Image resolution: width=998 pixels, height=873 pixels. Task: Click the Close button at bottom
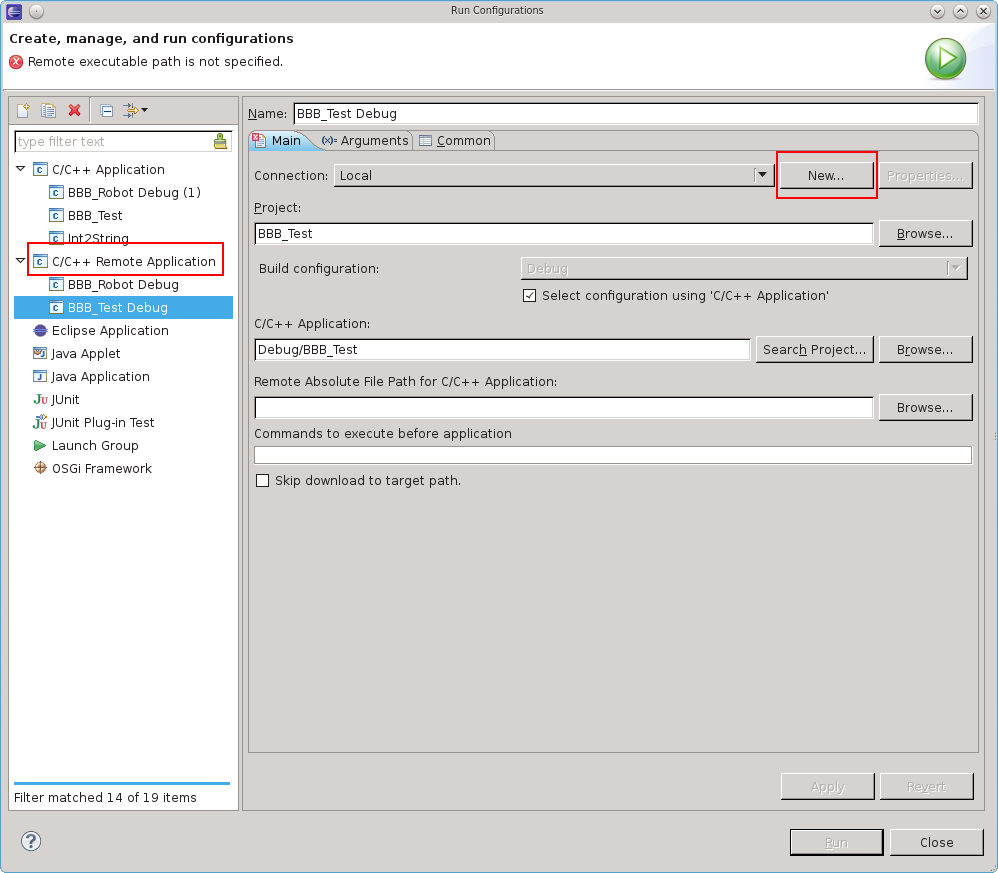[x=936, y=842]
